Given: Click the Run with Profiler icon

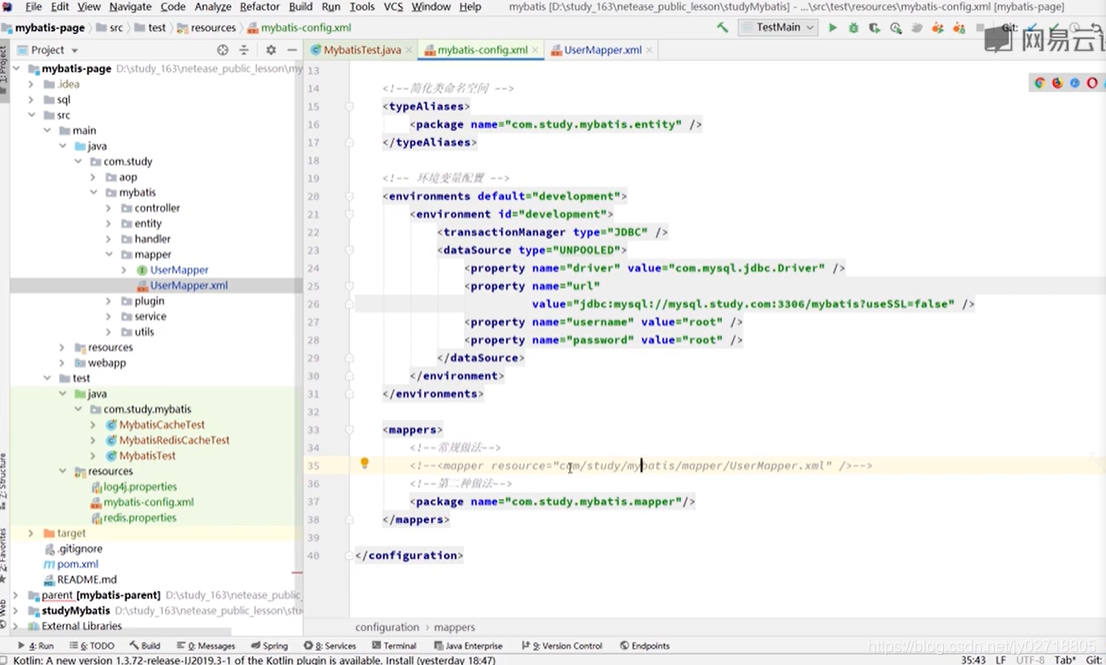Looking at the screenshot, I should click(x=896, y=28).
